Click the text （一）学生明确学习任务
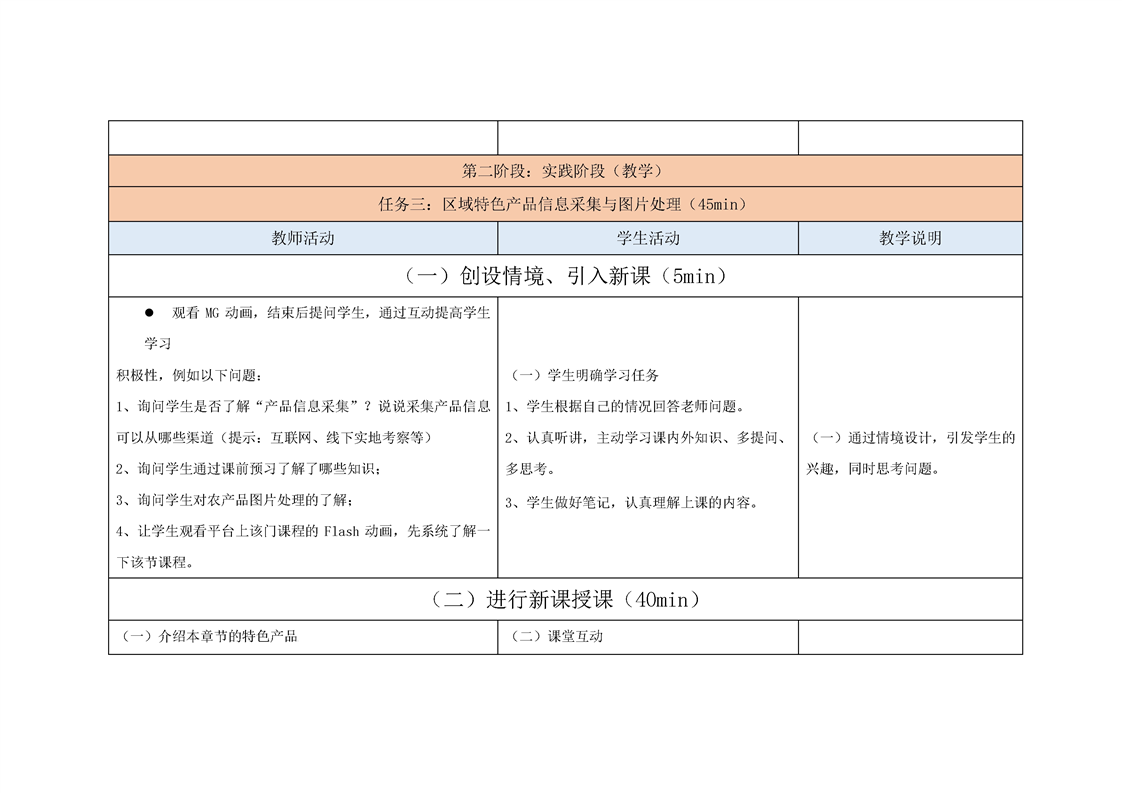This screenshot has width=1122, height=793. [x=584, y=375]
